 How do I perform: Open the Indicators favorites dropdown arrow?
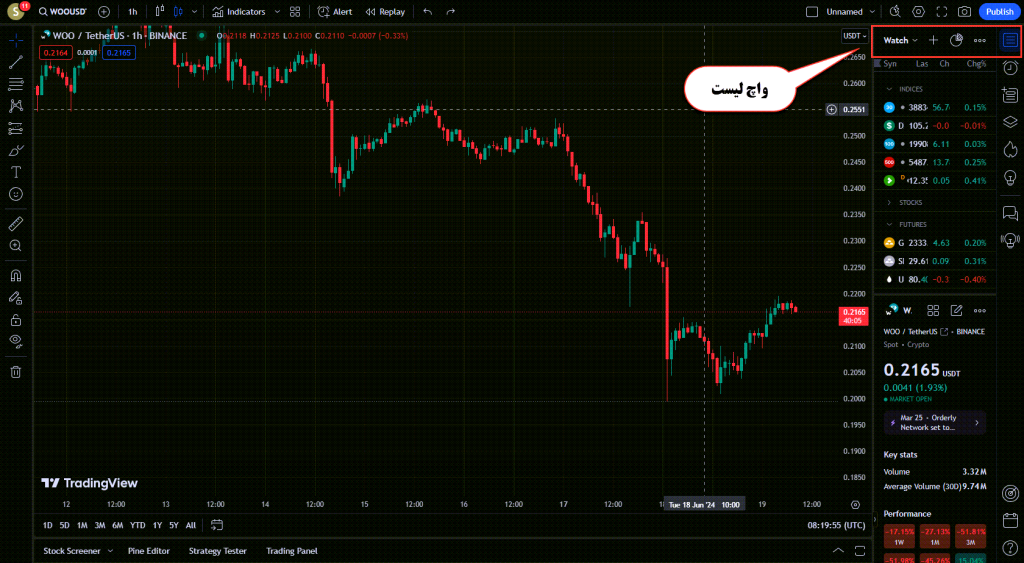pos(277,12)
